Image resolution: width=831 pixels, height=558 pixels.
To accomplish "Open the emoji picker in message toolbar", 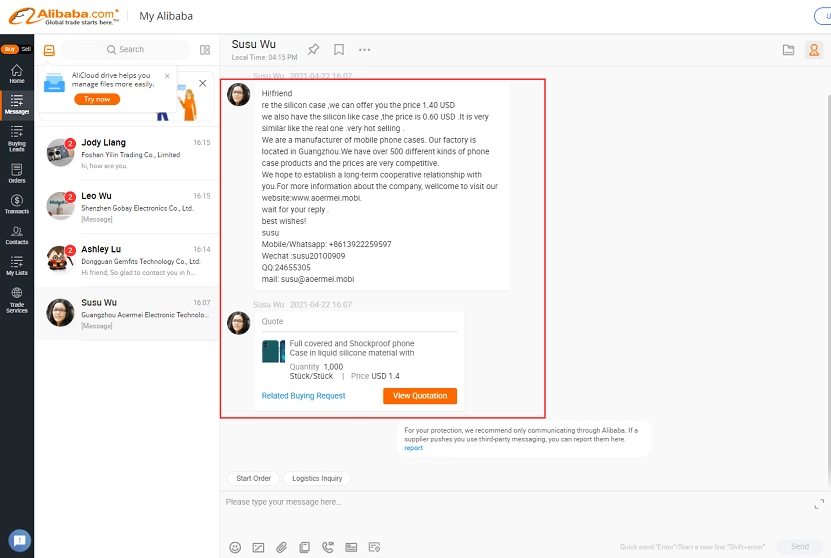I will click(235, 547).
